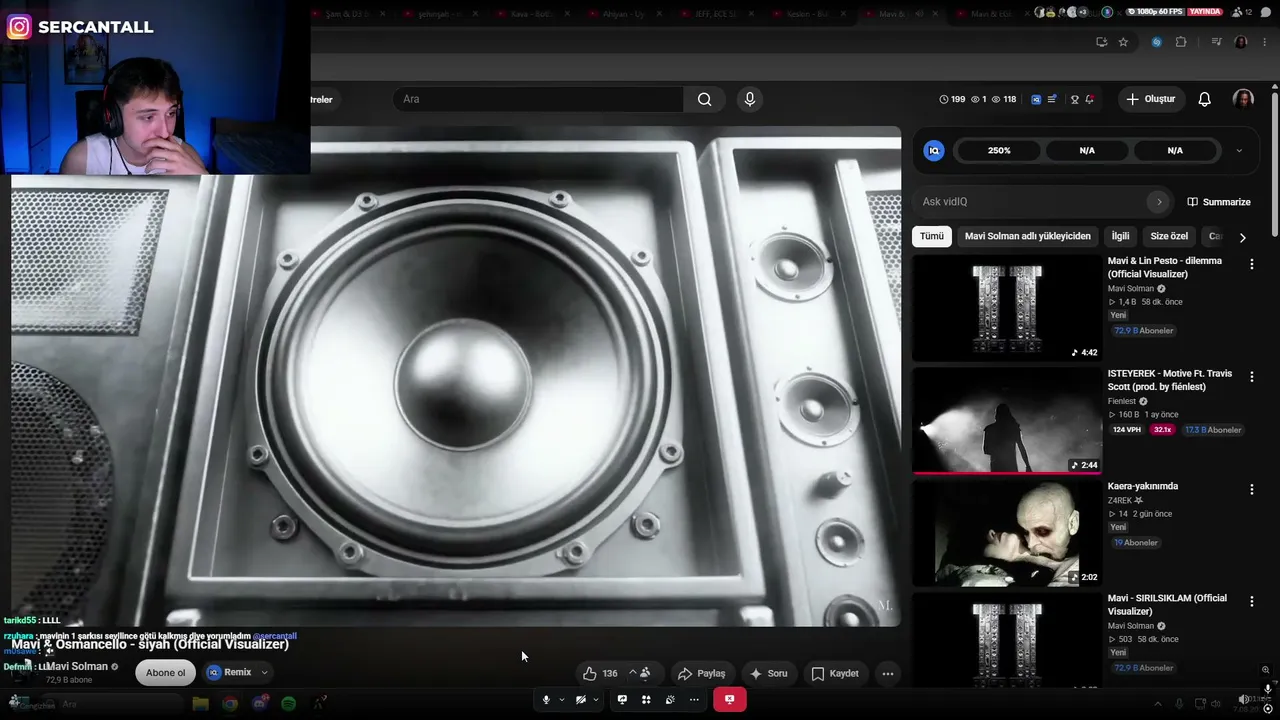Select the İlgili filter chip
The height and width of the screenshot is (720, 1280).
point(1120,236)
